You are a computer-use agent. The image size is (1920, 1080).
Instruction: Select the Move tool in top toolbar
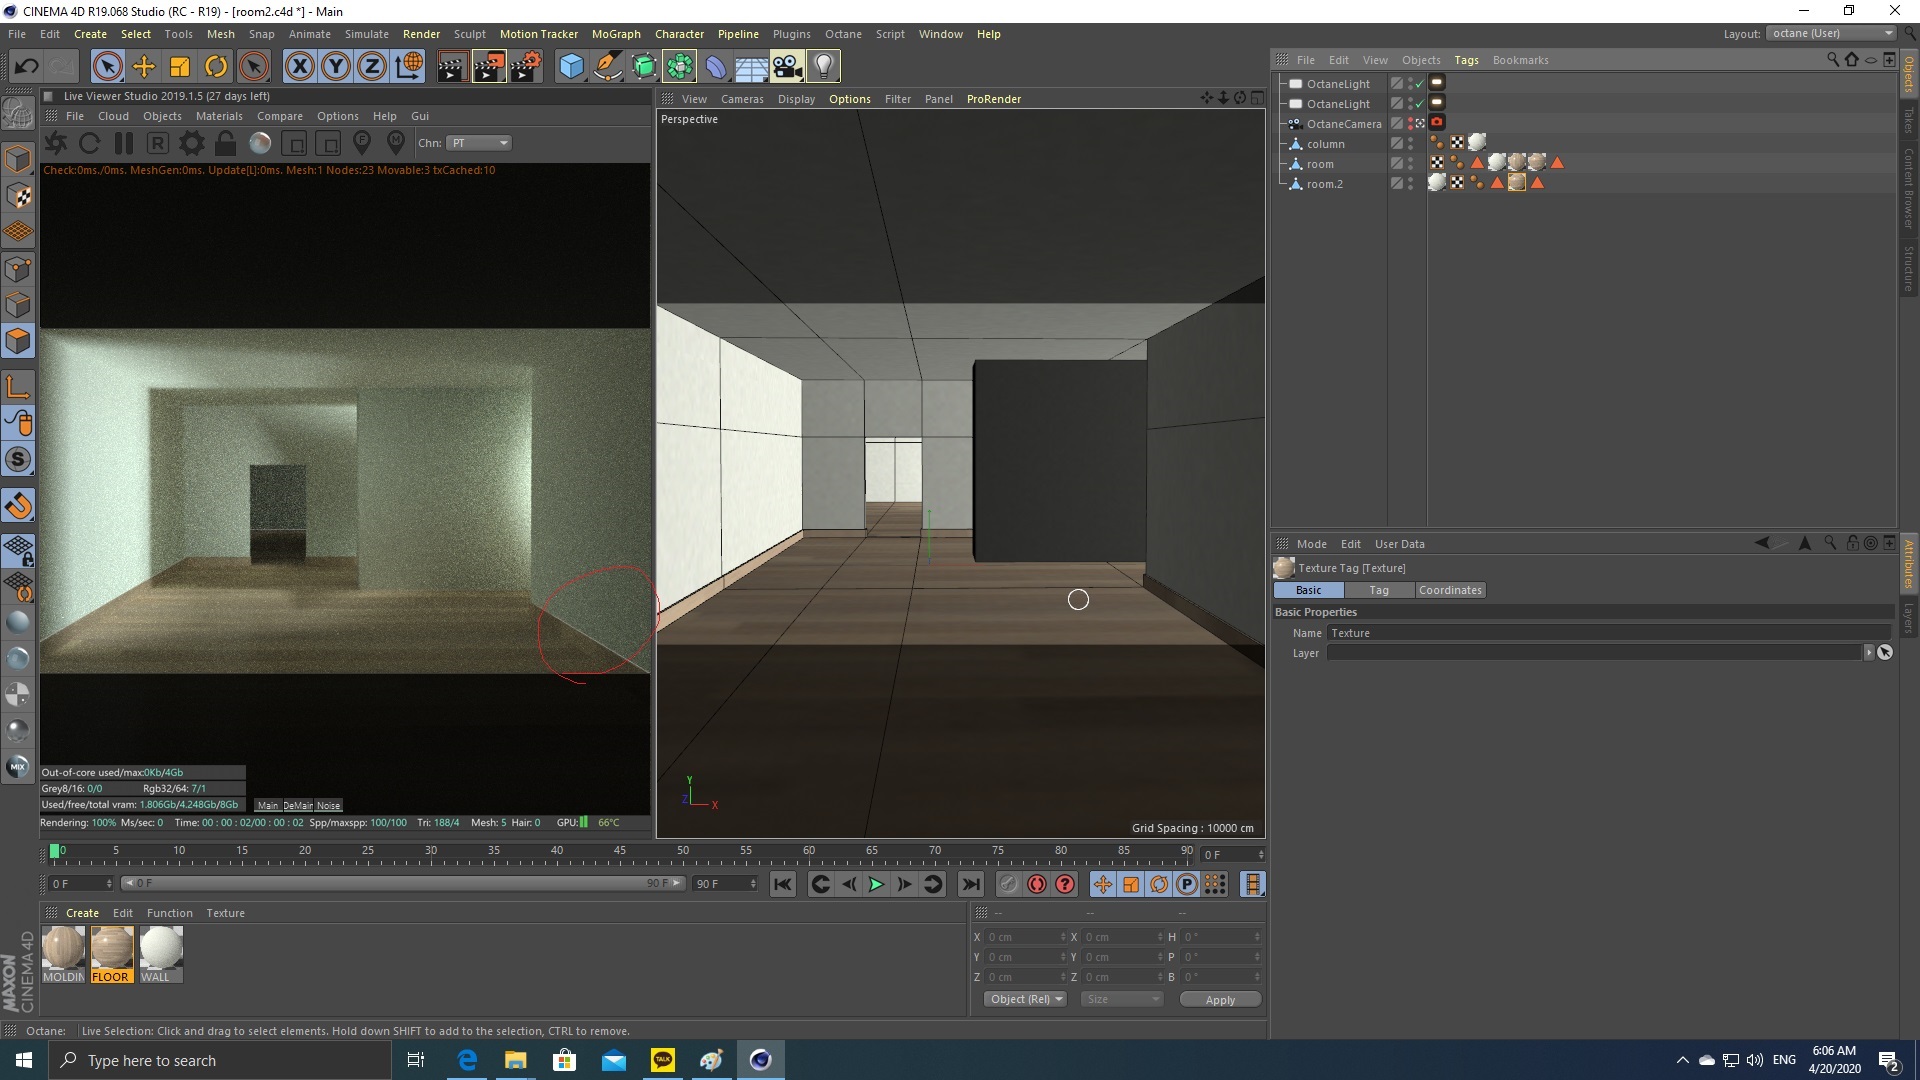pos(144,67)
